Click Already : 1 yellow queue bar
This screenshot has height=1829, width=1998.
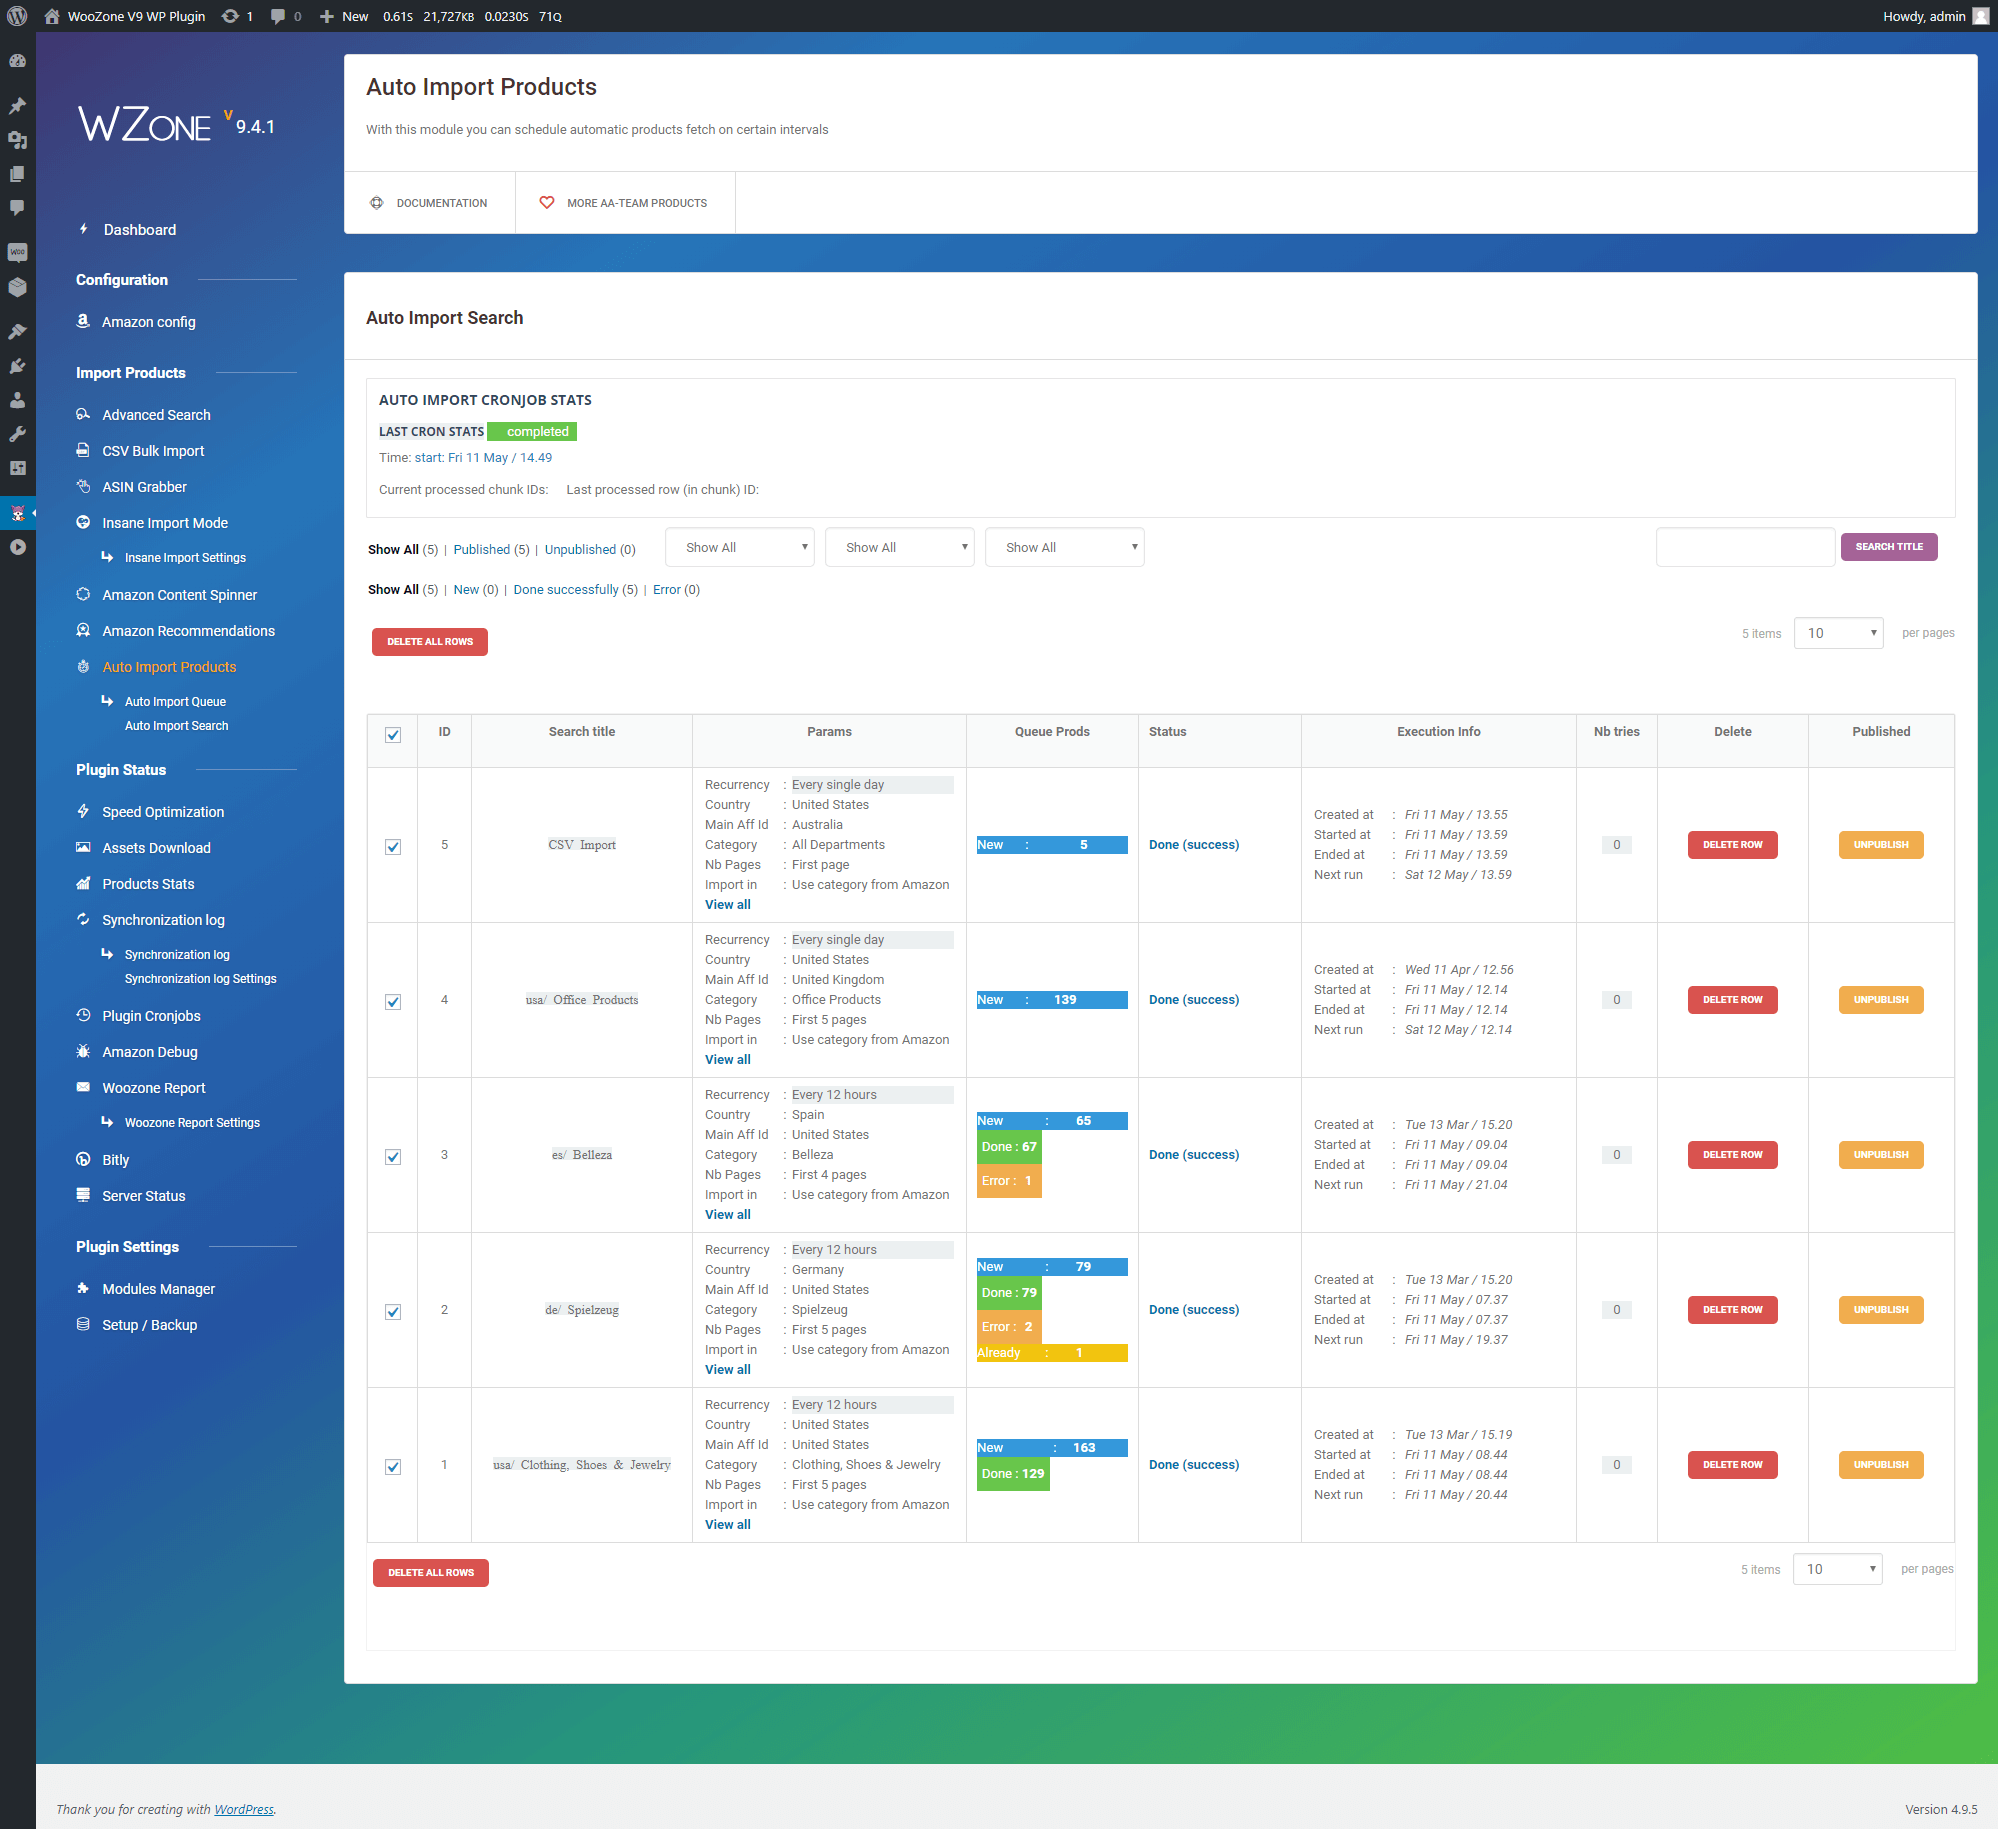pyautogui.click(x=1052, y=1353)
